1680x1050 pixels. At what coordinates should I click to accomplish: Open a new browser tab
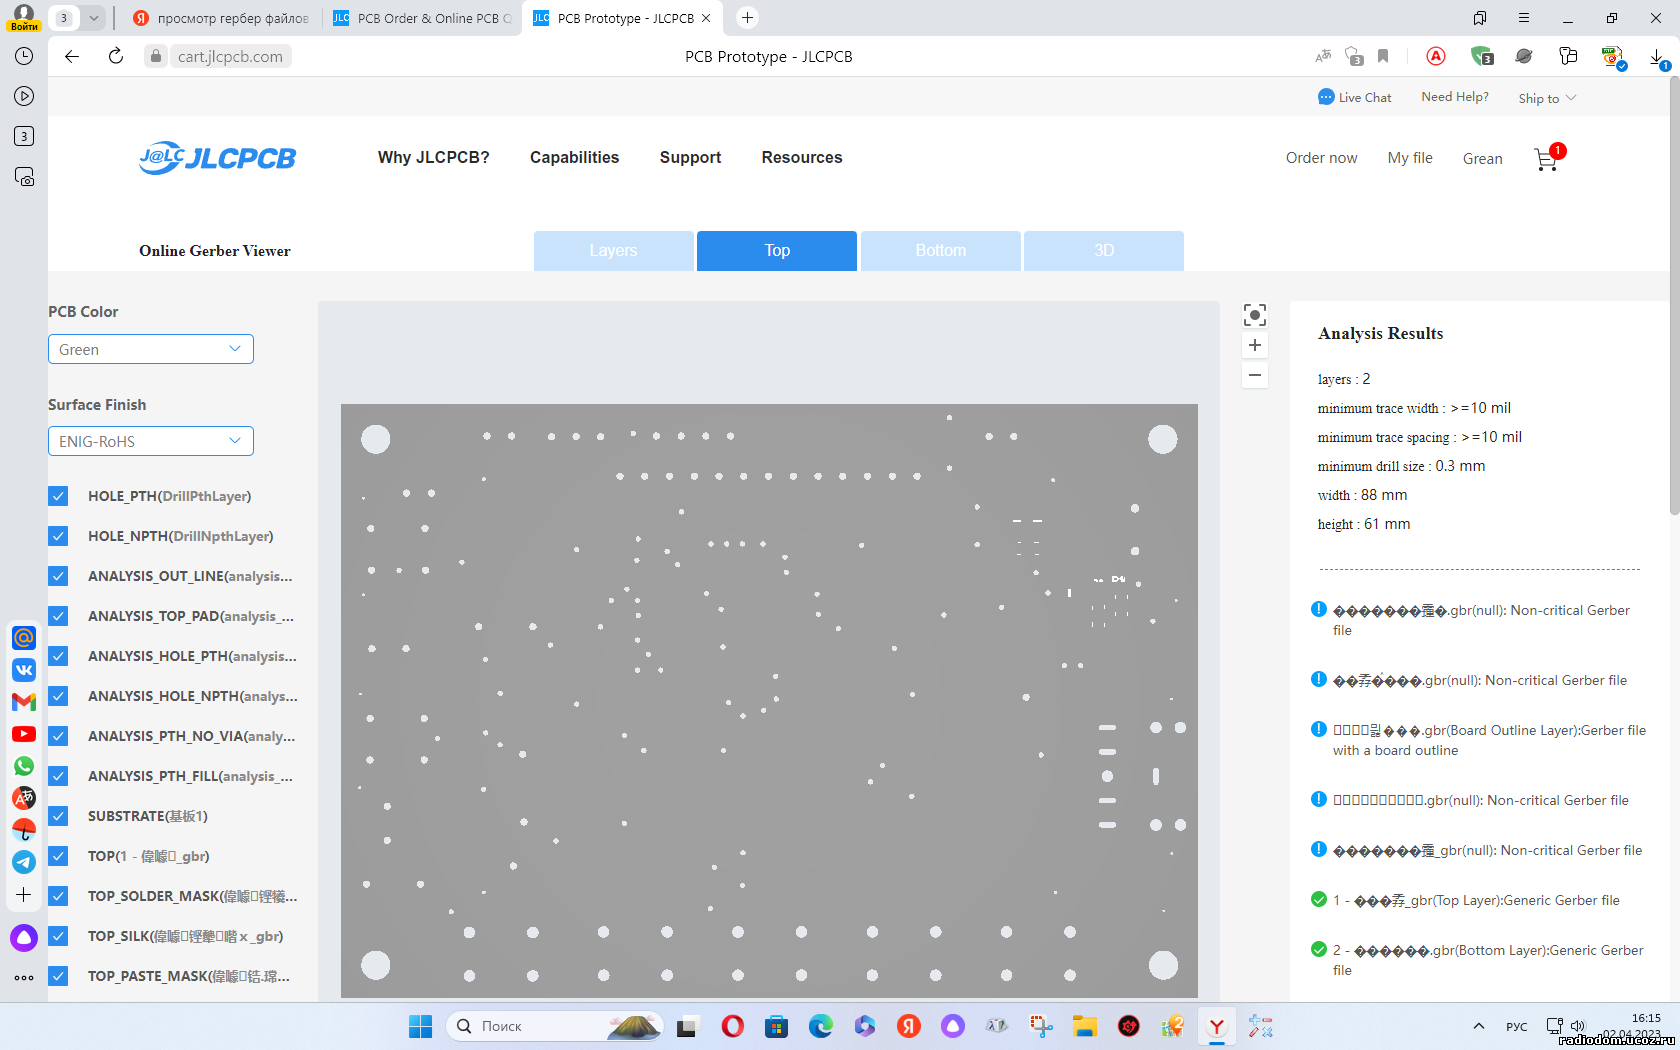(747, 18)
